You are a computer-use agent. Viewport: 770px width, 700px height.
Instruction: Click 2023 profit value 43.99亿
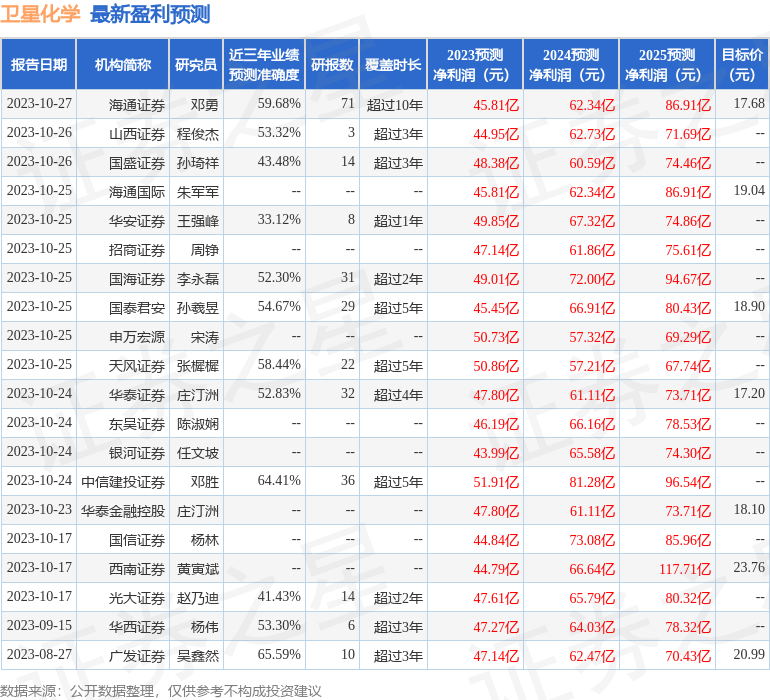tap(496, 452)
